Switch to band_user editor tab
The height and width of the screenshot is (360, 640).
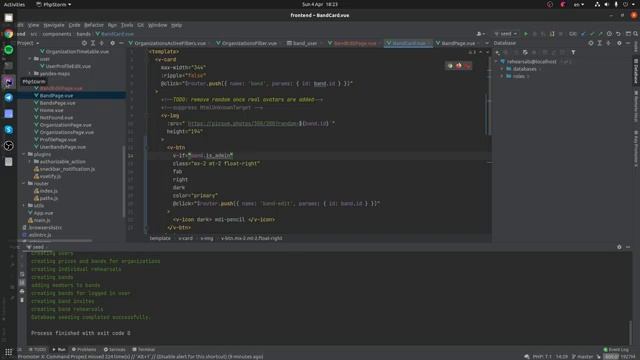[304, 43]
